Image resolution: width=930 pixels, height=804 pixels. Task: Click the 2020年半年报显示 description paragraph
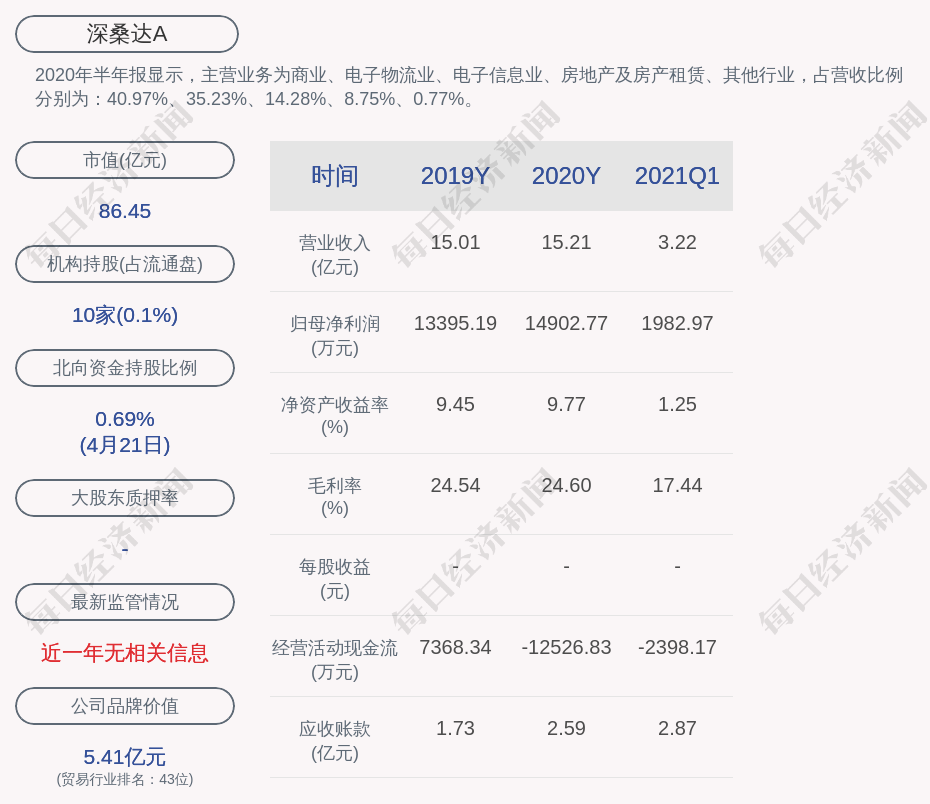click(x=469, y=87)
